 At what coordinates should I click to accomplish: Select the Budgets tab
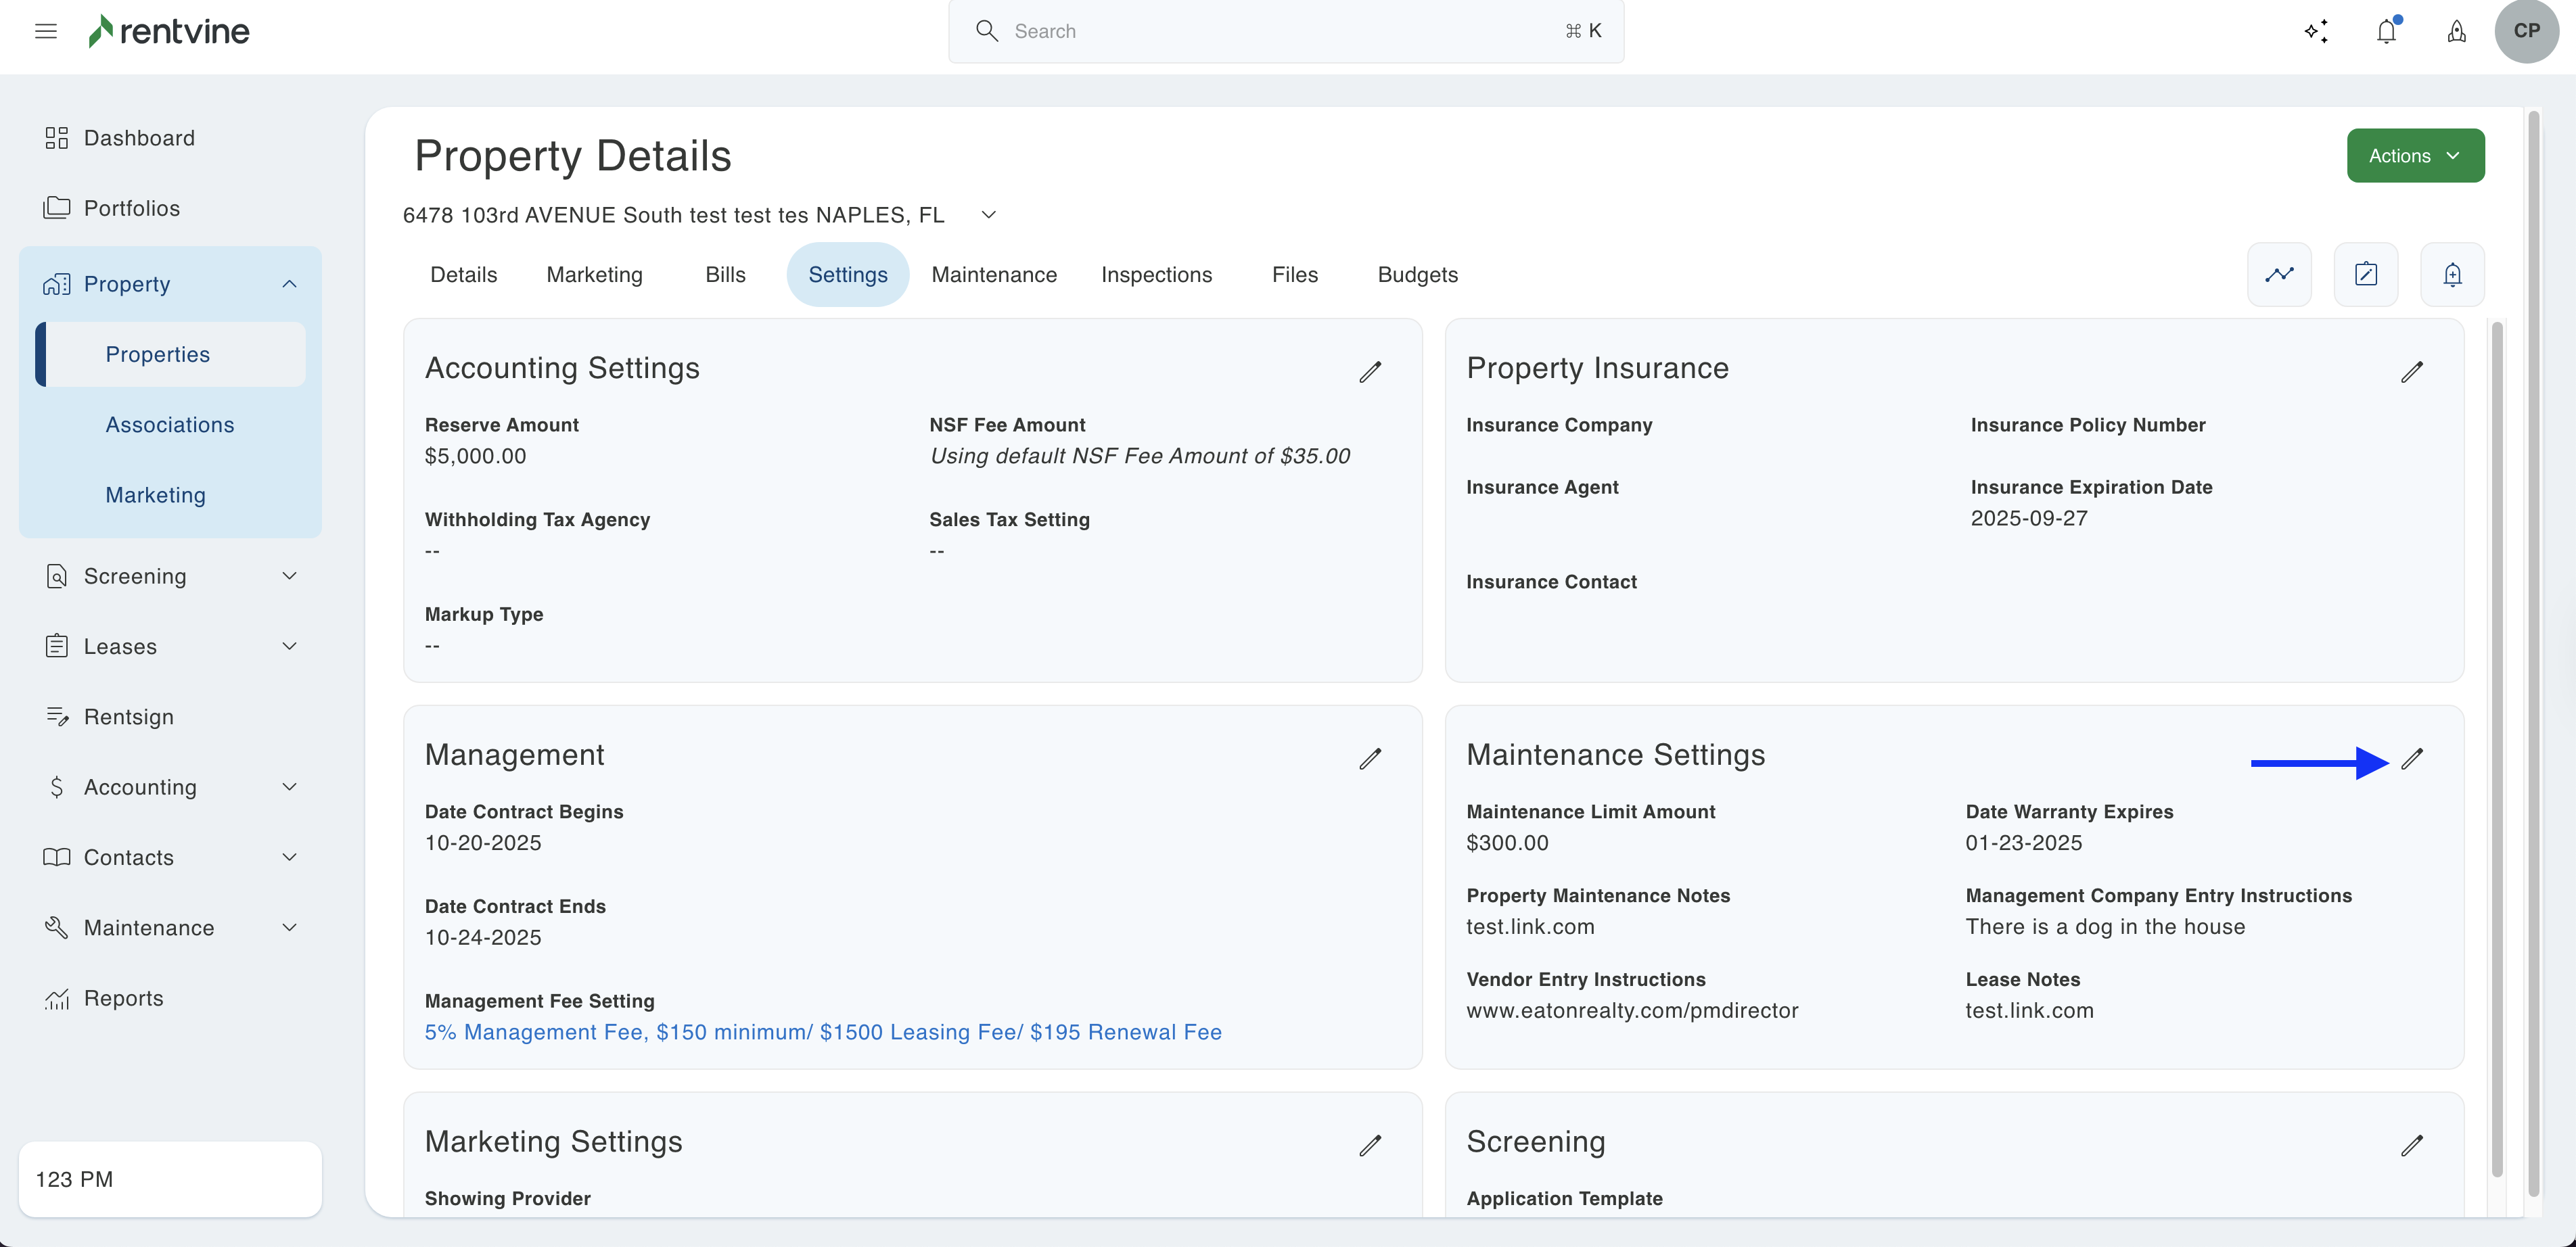[x=1417, y=274]
